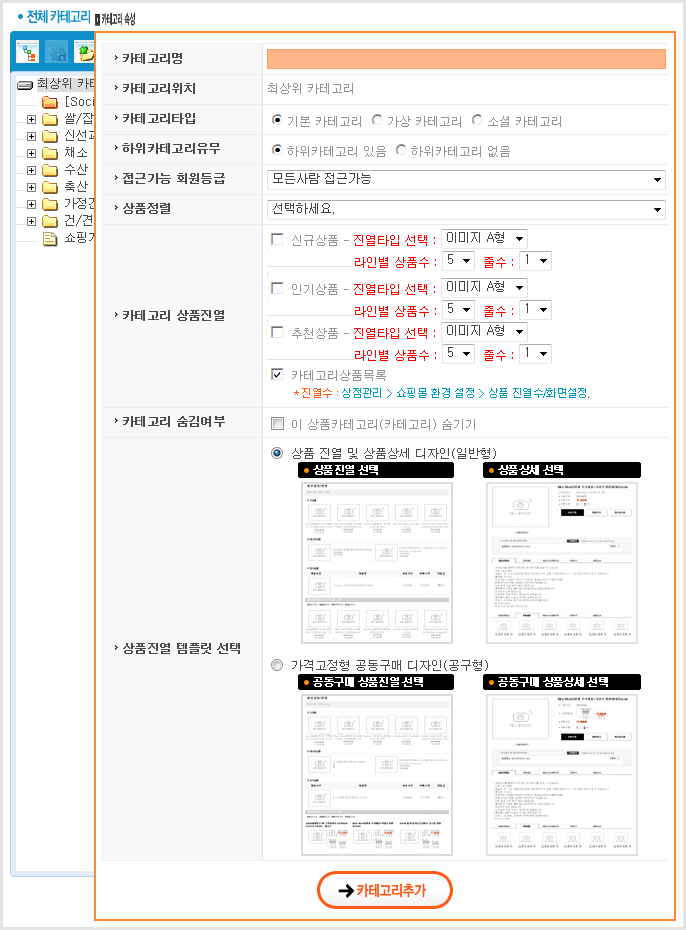Image resolution: width=686 pixels, height=930 pixels.
Task: Select the 채소 category in tree
Action: pos(76,153)
